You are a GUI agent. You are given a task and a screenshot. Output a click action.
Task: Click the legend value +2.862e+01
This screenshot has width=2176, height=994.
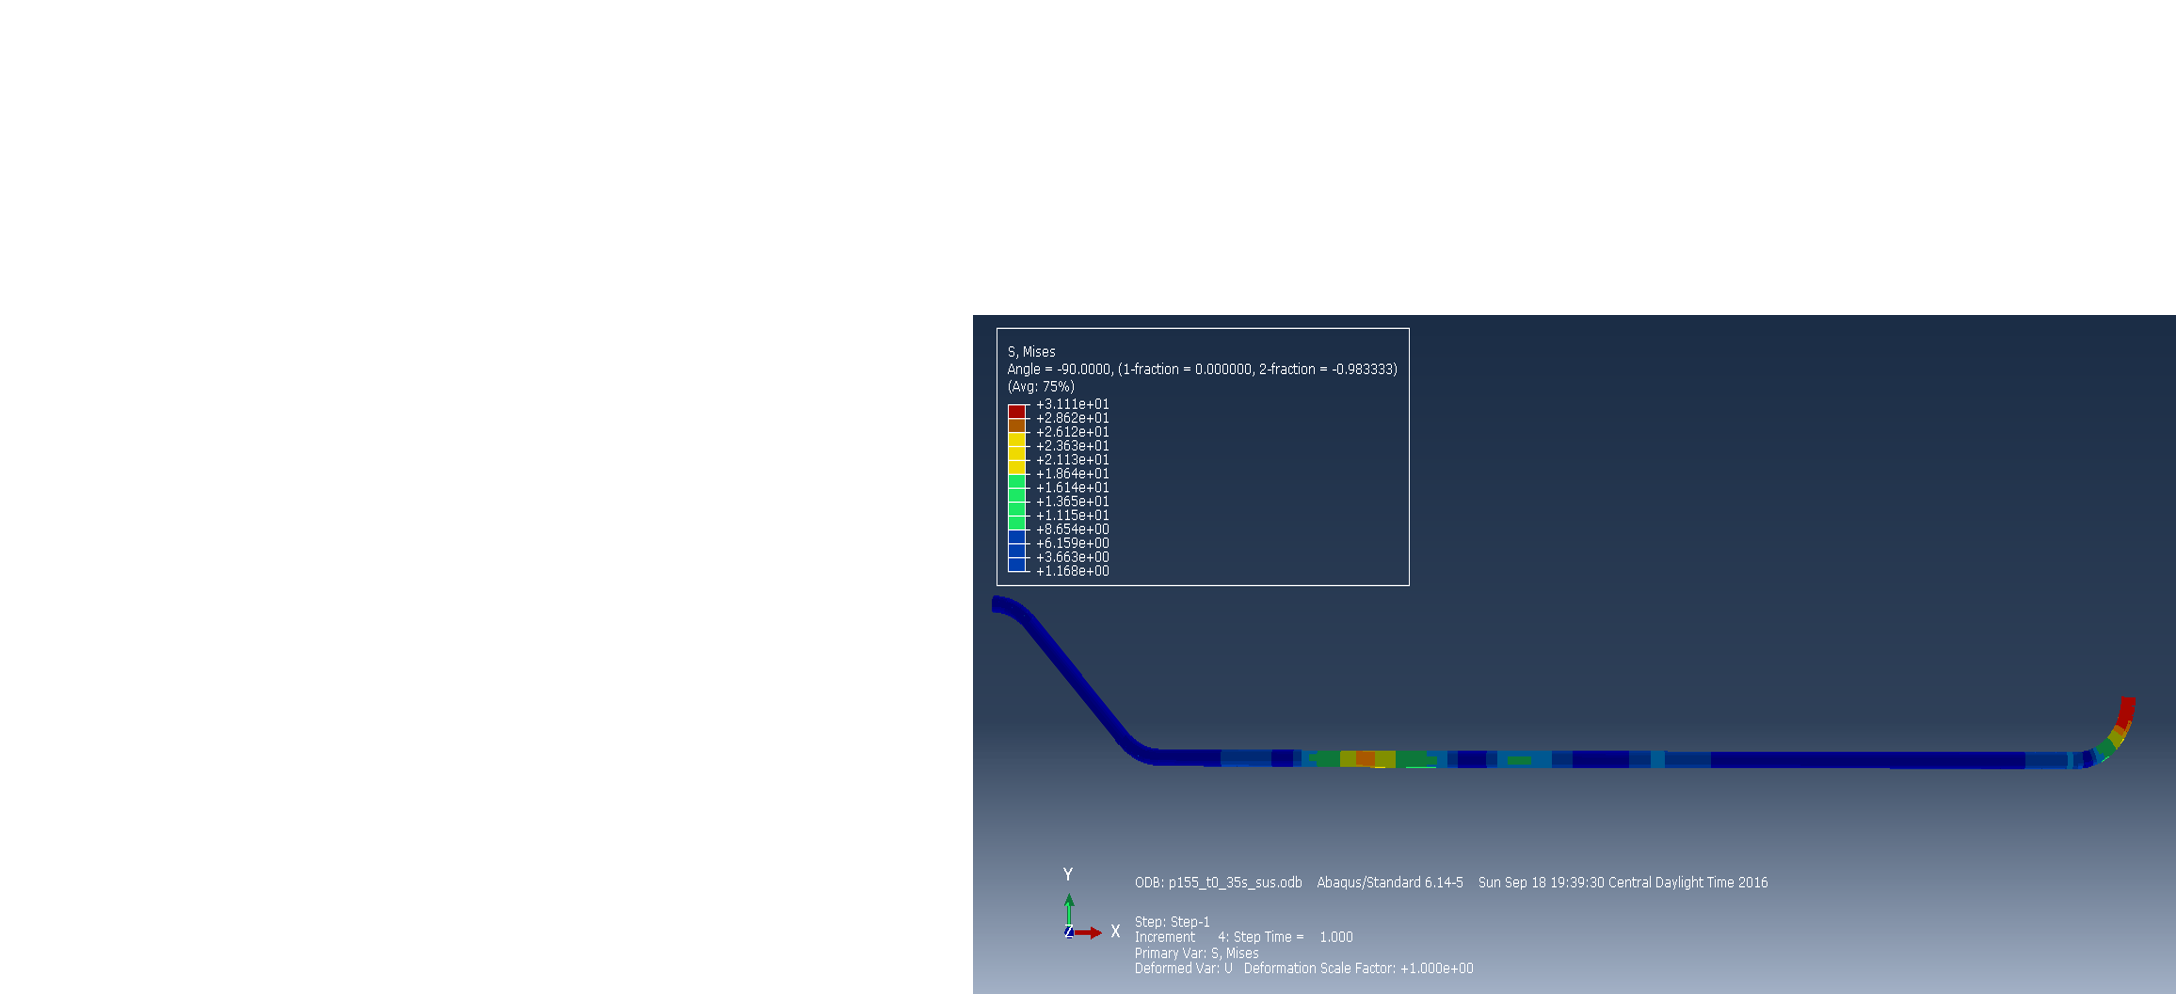(x=1072, y=418)
